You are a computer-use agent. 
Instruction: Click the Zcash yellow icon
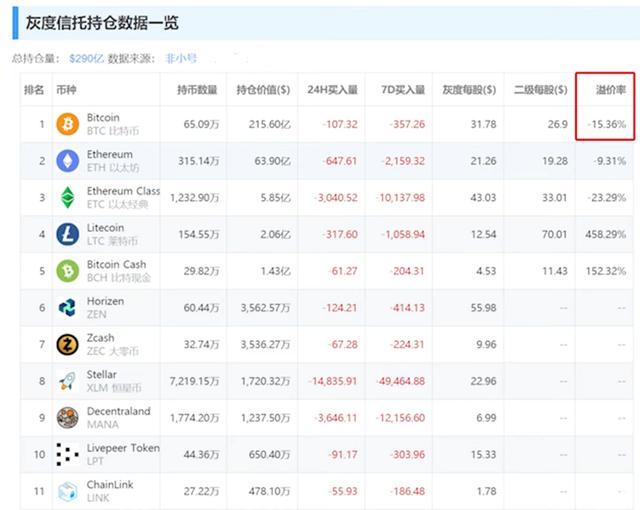67,344
